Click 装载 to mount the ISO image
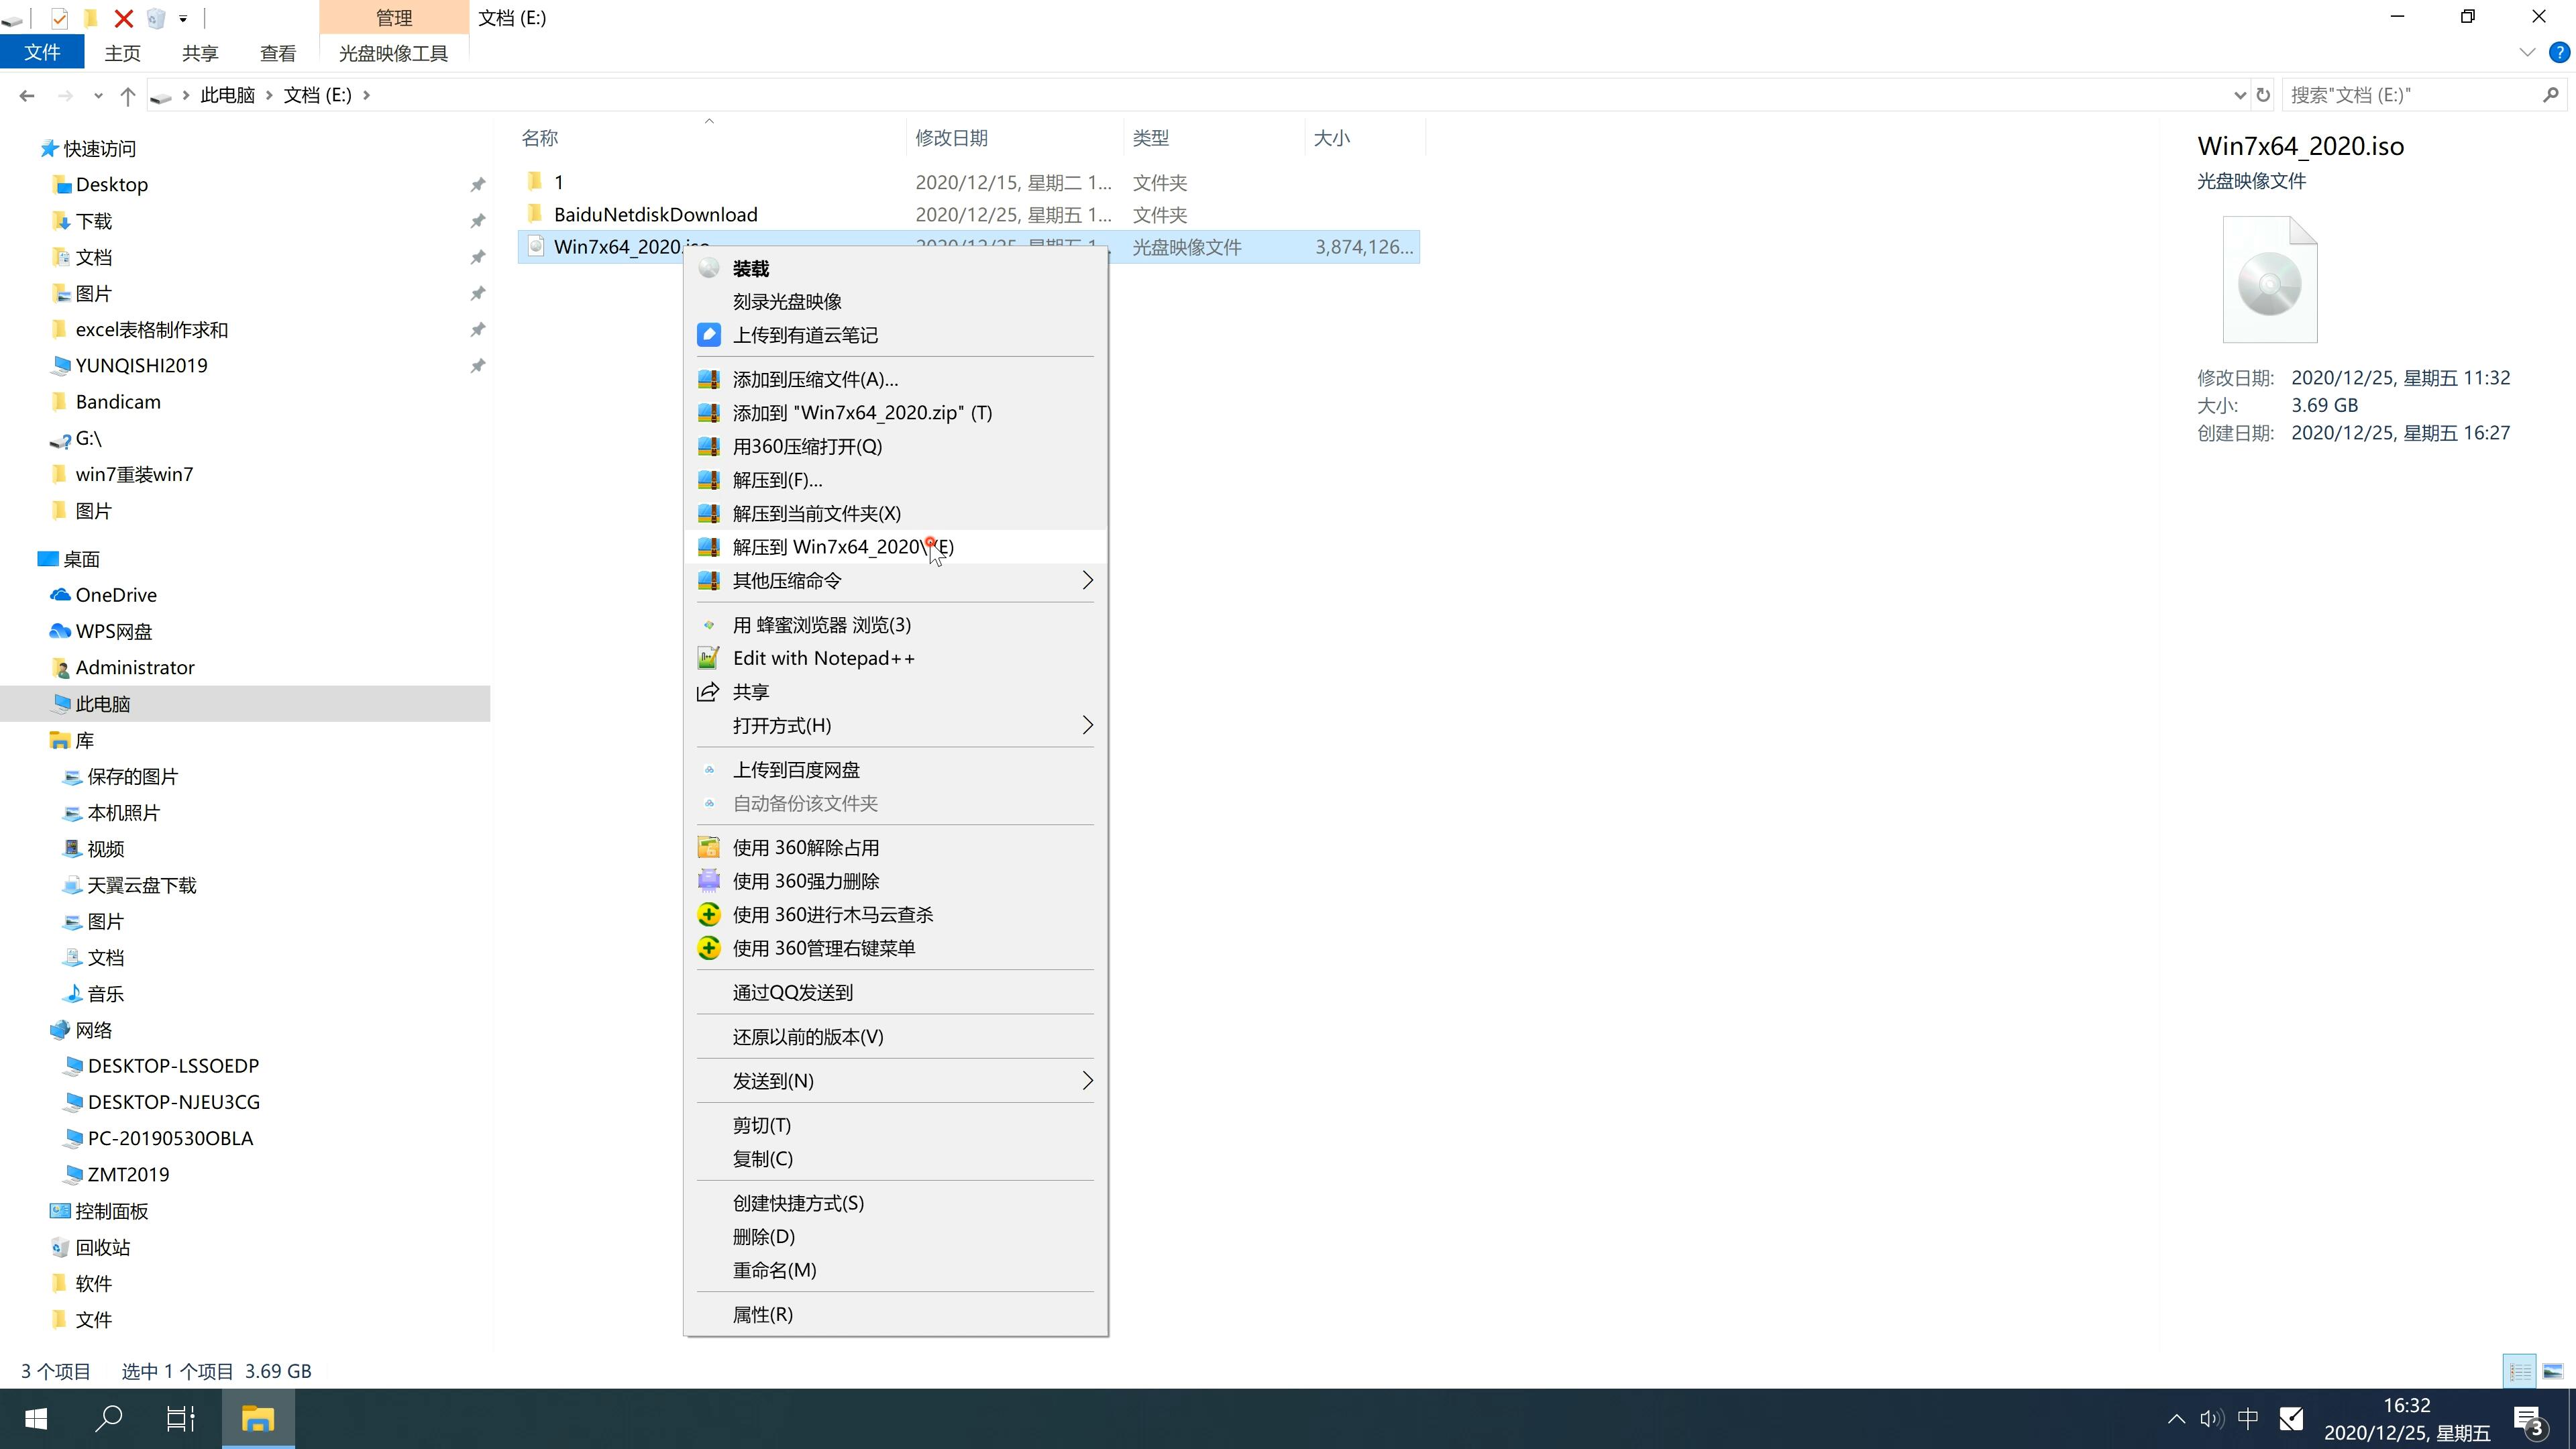 (x=750, y=267)
